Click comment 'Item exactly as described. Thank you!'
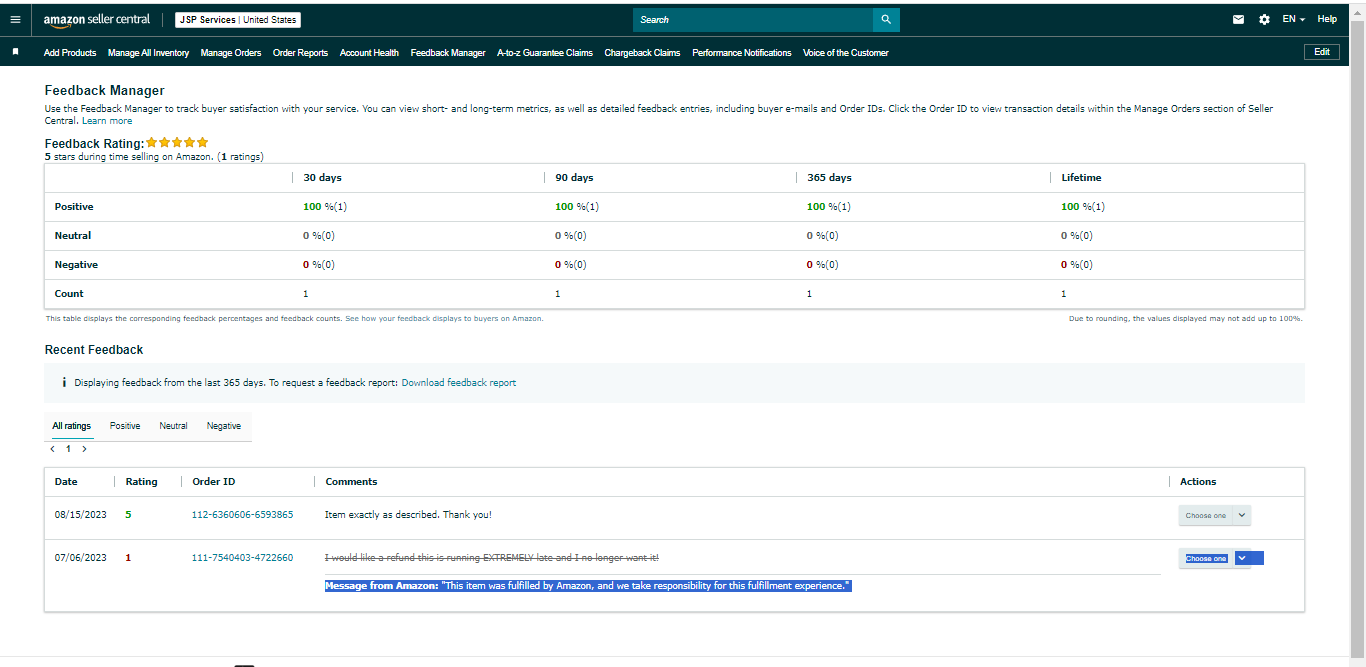Viewport: 1366px width, 667px height. tap(408, 515)
